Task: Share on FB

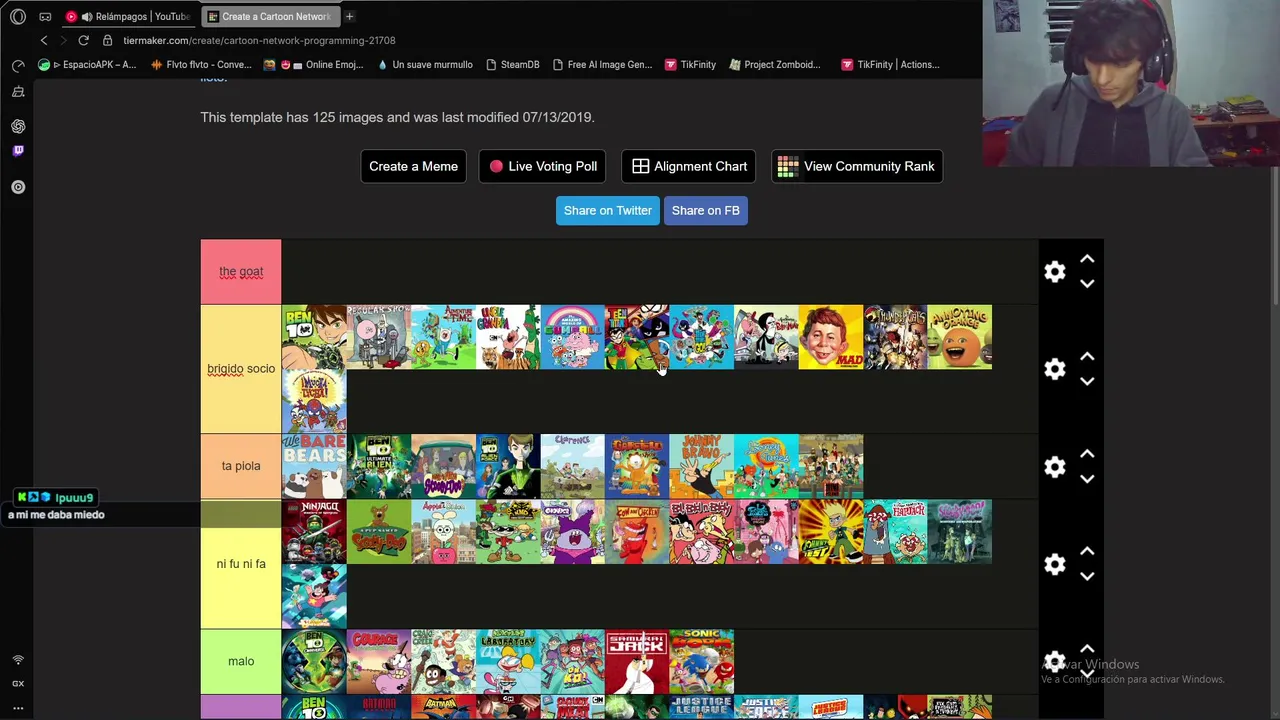Action: [705, 210]
